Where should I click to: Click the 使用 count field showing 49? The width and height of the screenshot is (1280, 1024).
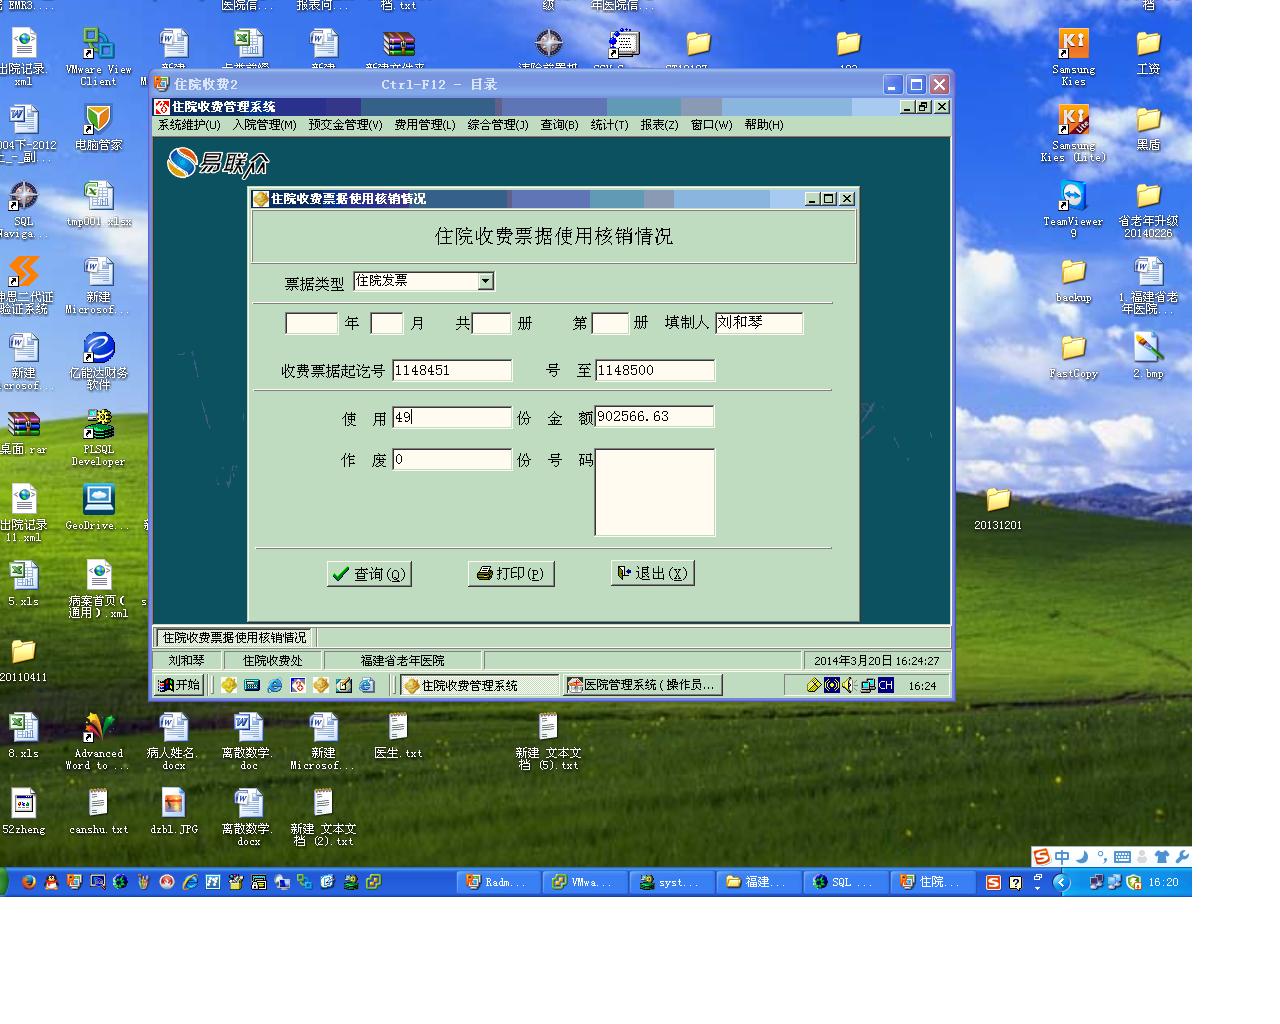point(452,417)
